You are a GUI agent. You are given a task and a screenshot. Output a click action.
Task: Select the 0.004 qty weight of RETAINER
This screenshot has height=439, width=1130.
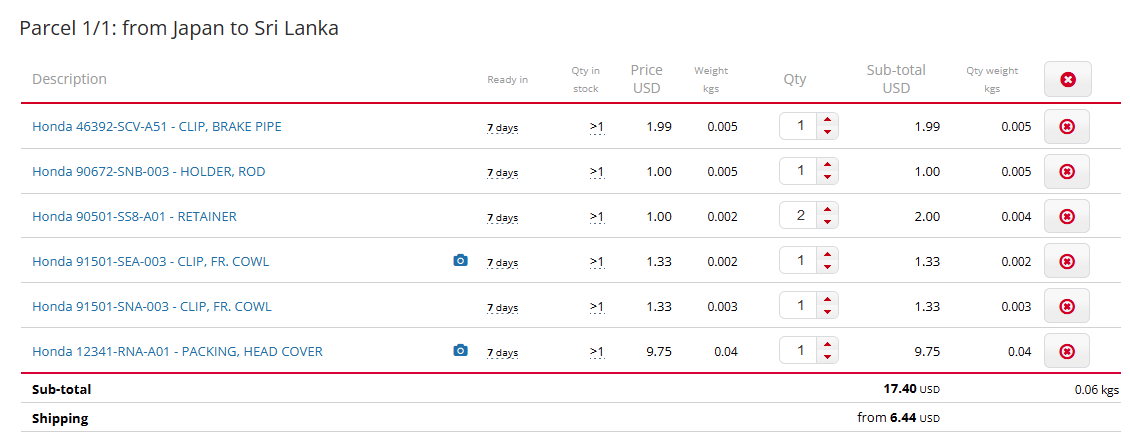(1016, 216)
